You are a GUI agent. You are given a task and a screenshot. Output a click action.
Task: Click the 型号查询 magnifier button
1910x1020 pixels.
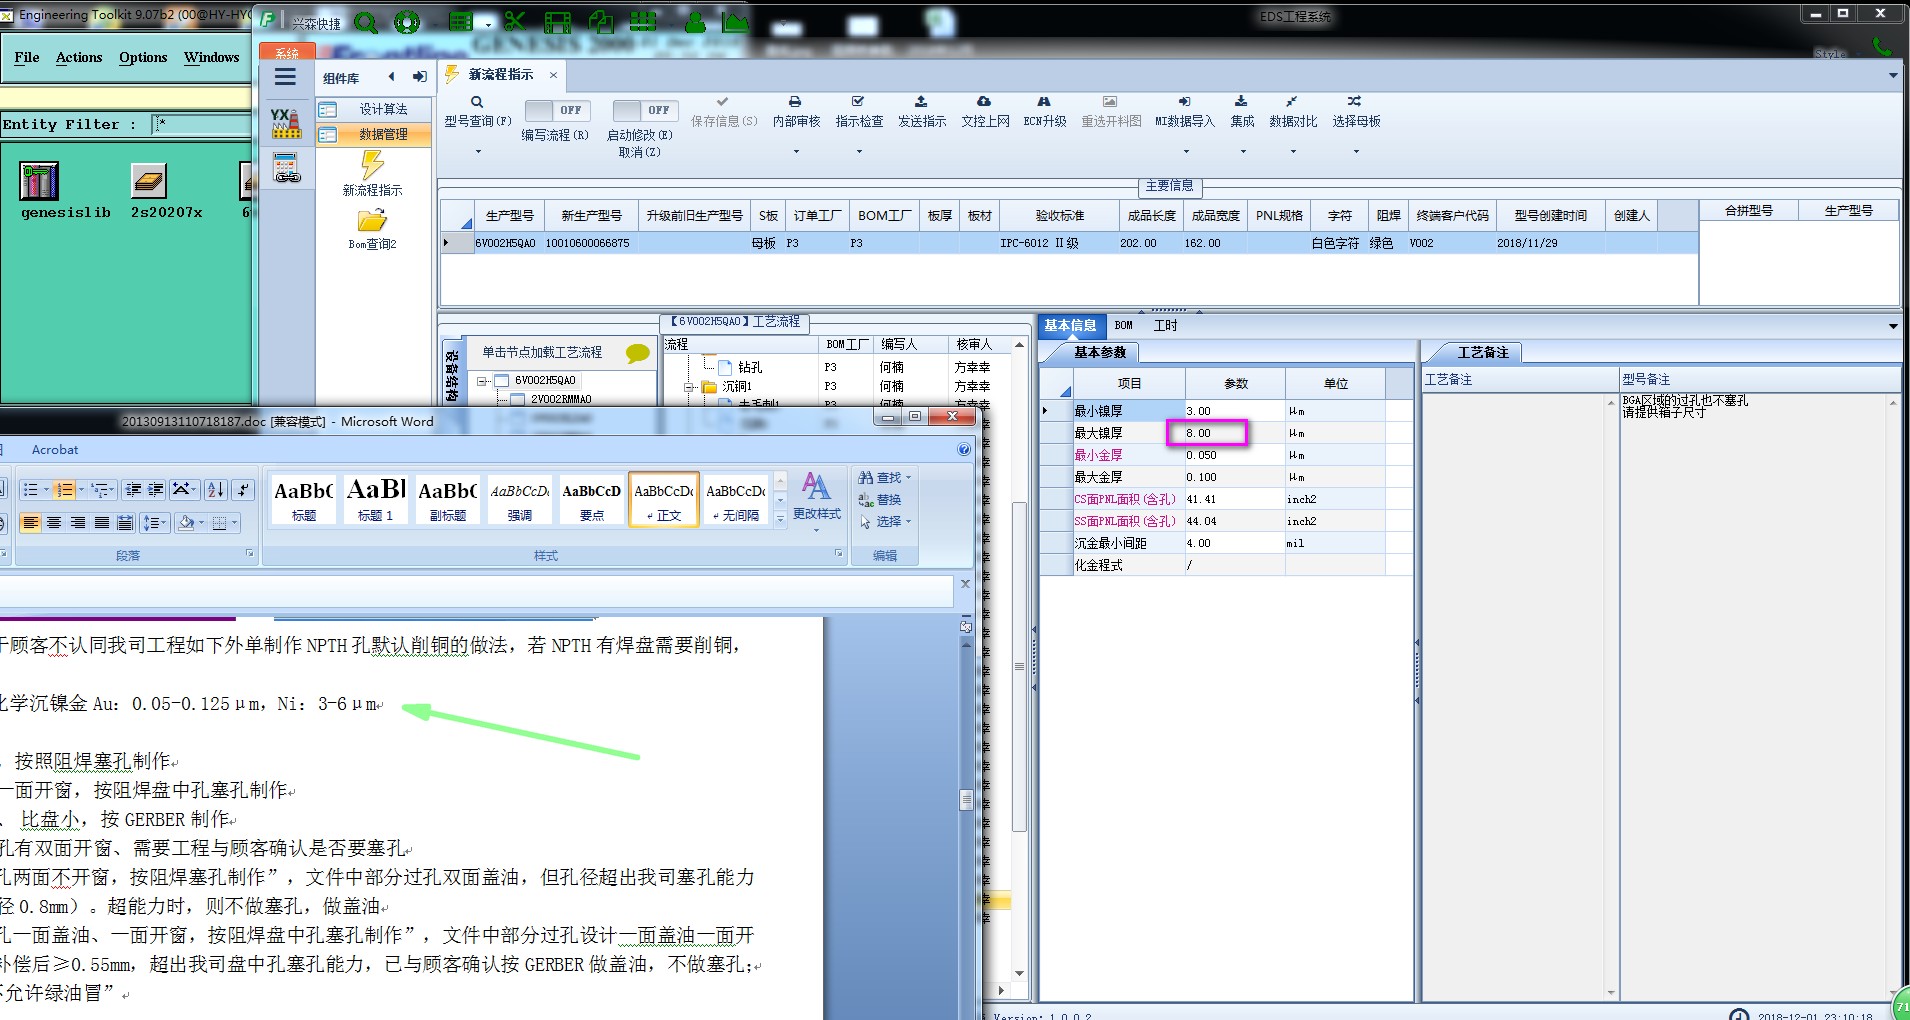[477, 102]
